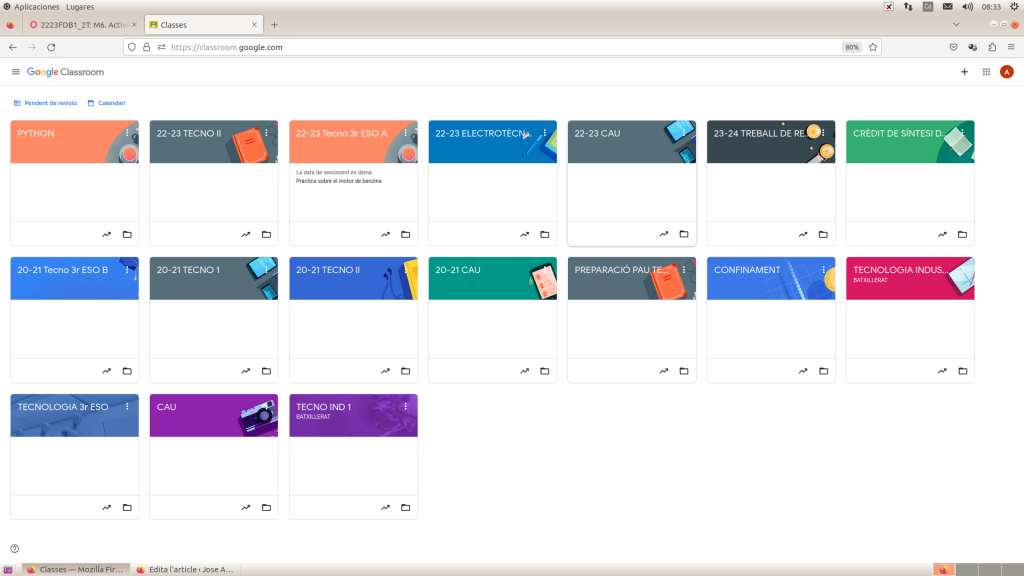Screen dimensions: 1024x576
Task: Click the user account avatar
Action: [x=1006, y=72]
